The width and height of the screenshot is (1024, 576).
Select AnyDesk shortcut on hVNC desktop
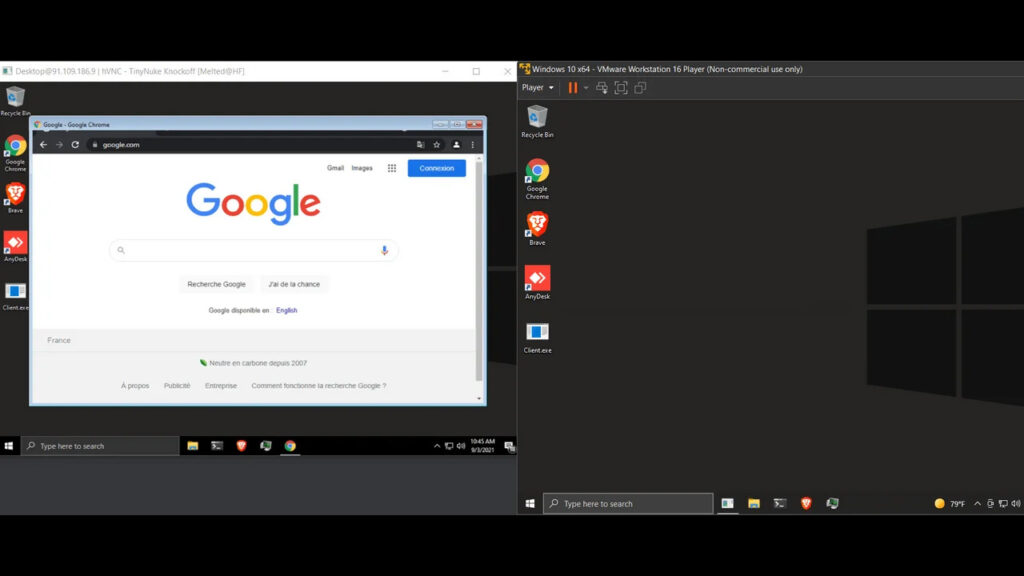[x=15, y=246]
